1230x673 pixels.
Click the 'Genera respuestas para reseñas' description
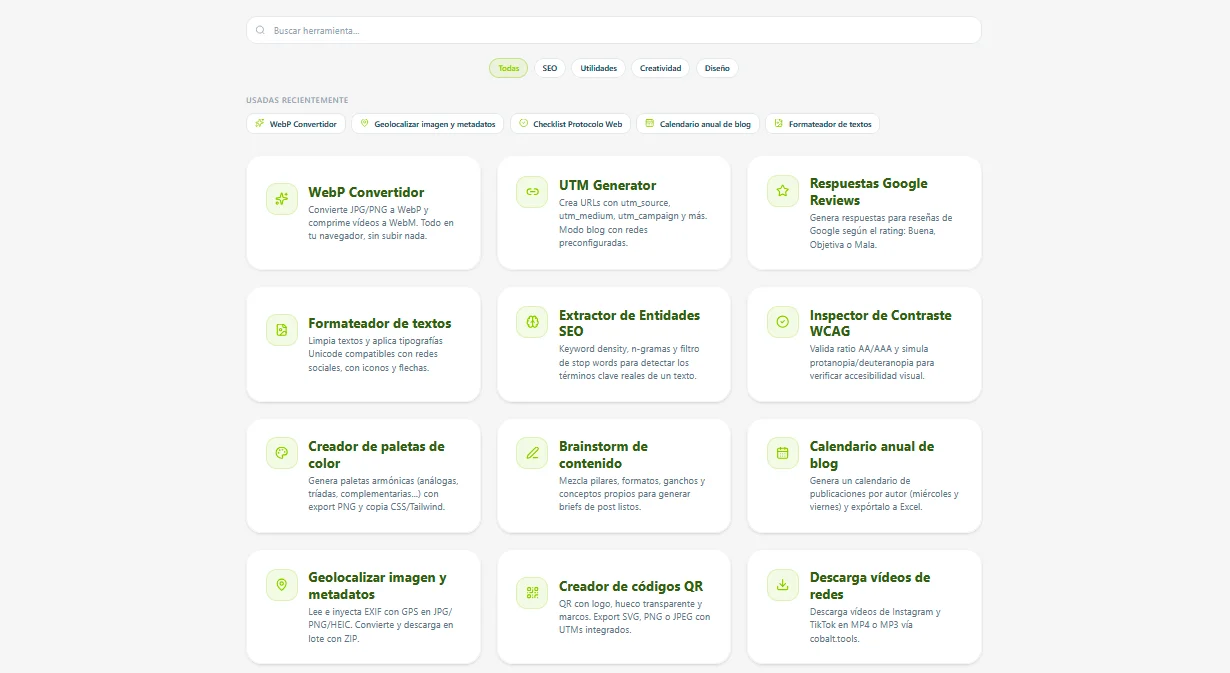(881, 231)
